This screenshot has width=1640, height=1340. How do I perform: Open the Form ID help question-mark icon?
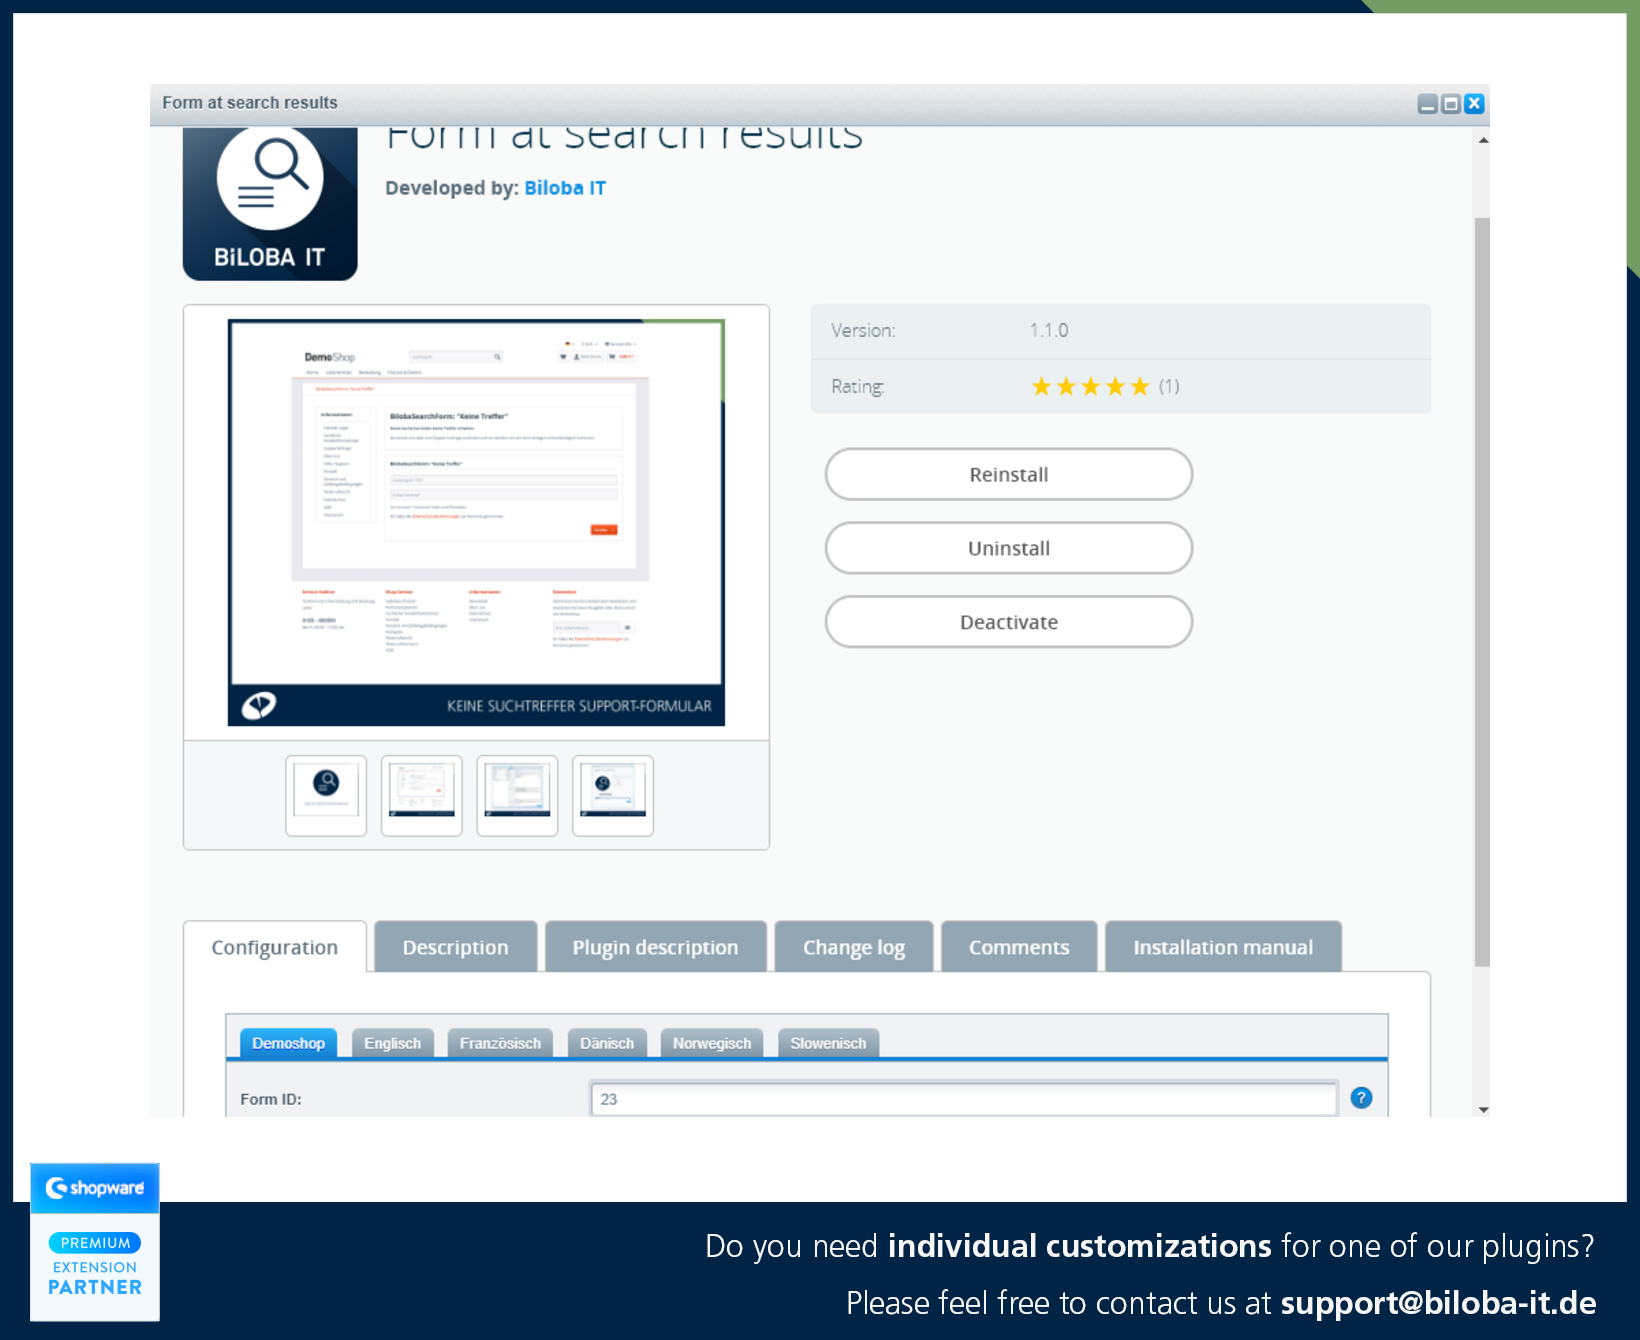pyautogui.click(x=1361, y=1098)
